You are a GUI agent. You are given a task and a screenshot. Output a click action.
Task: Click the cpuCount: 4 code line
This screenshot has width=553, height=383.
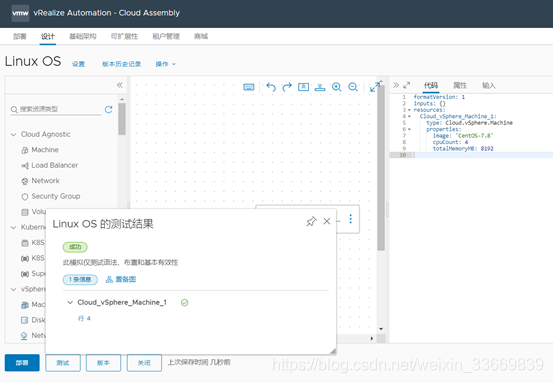pyautogui.click(x=450, y=142)
